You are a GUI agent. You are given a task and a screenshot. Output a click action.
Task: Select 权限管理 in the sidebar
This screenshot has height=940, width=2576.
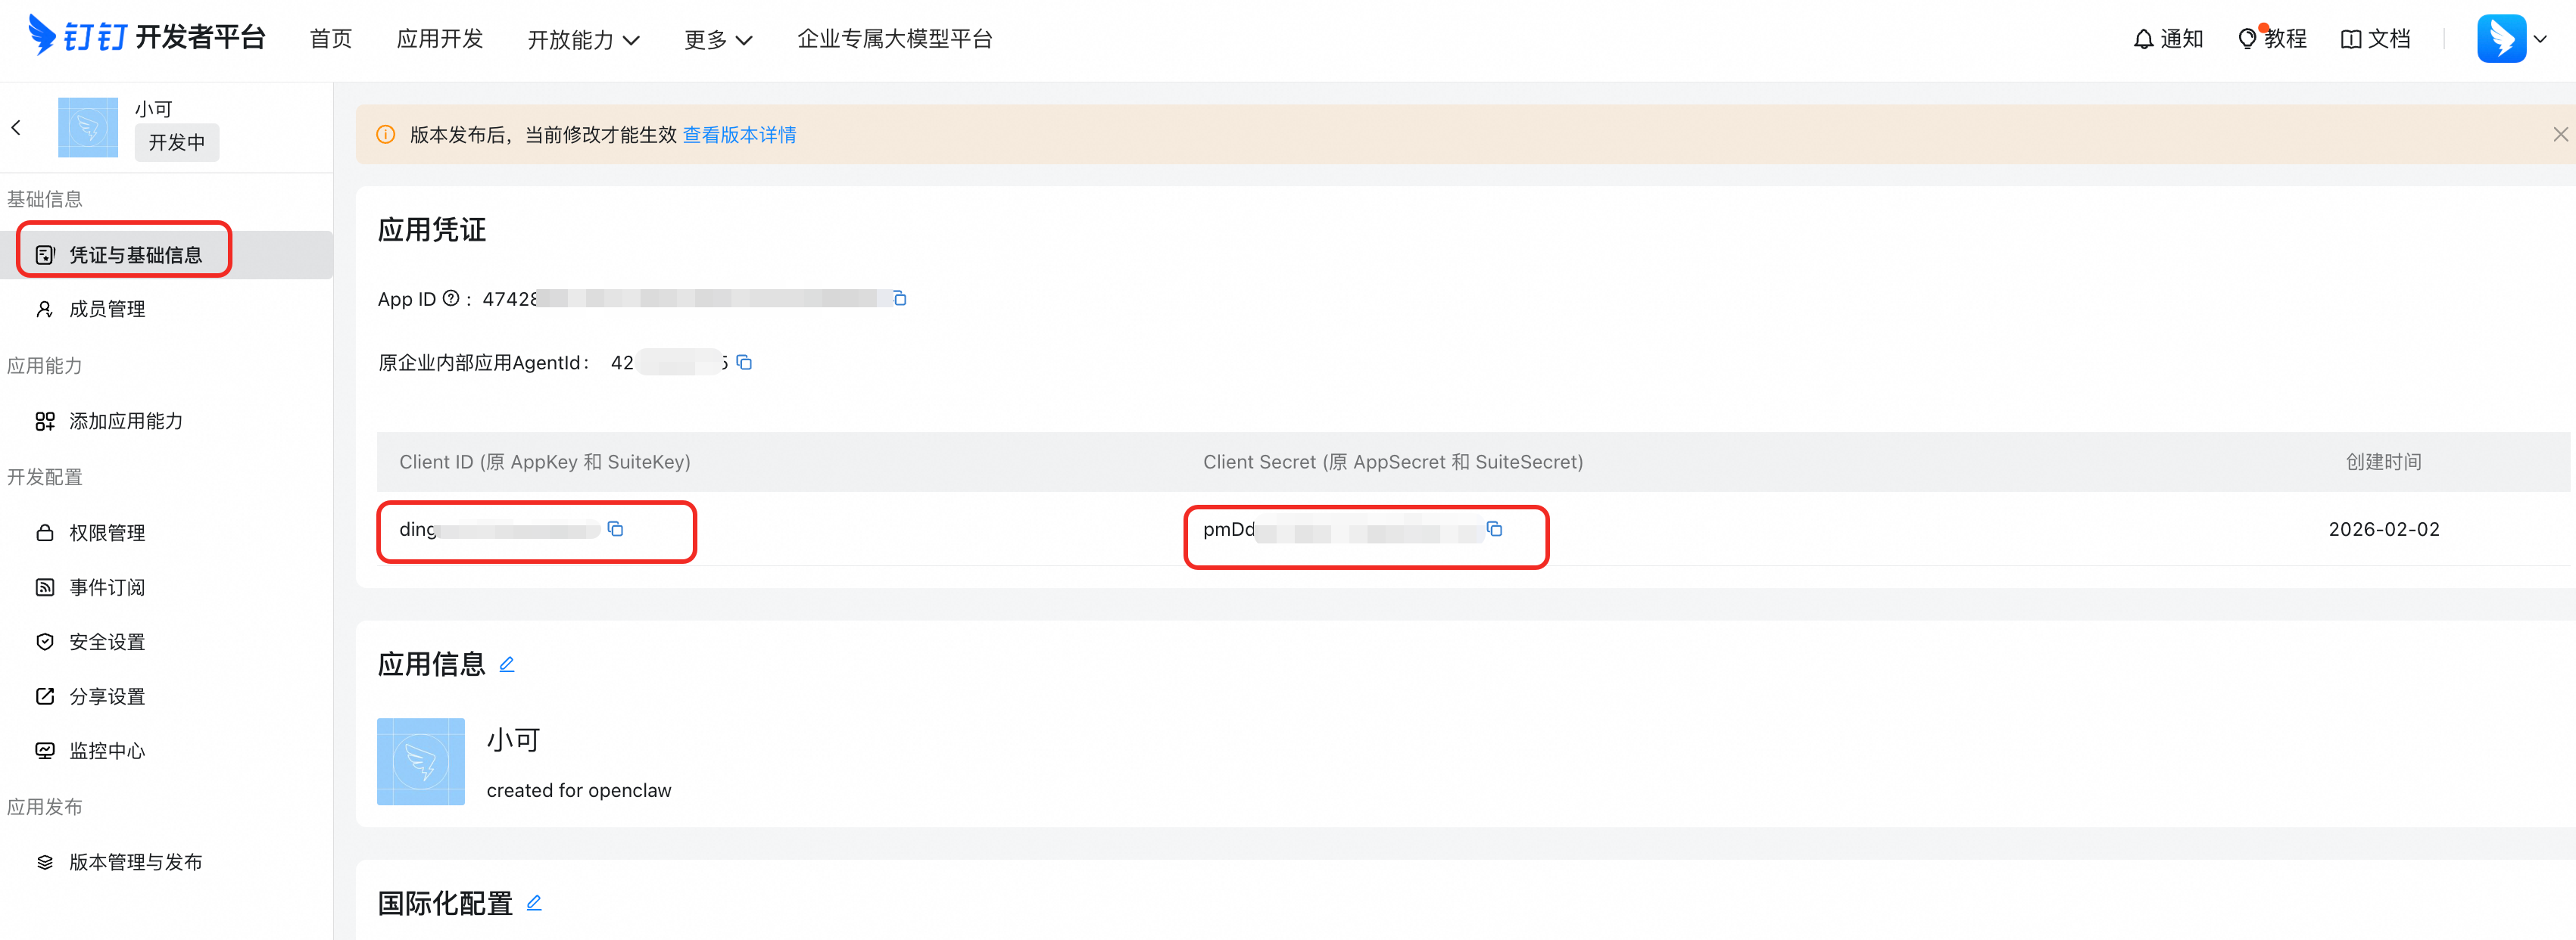click(107, 533)
